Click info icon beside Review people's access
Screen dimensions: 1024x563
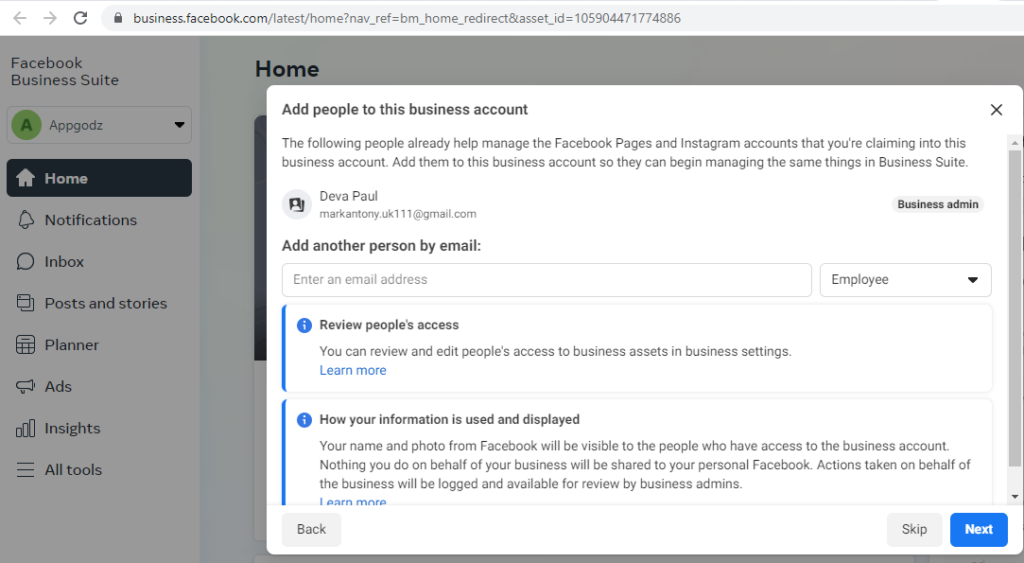(304, 325)
